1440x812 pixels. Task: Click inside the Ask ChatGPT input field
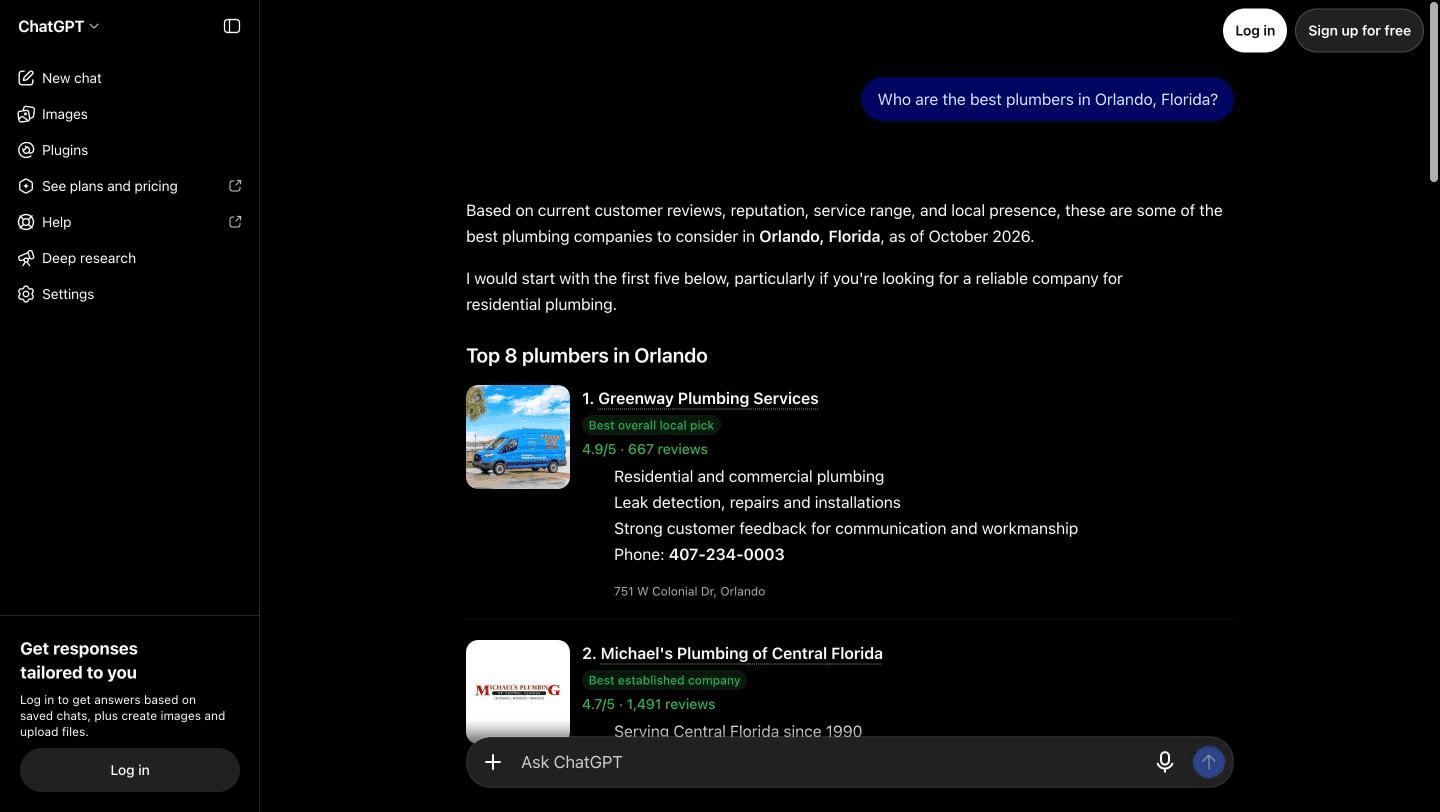pyautogui.click(x=830, y=762)
